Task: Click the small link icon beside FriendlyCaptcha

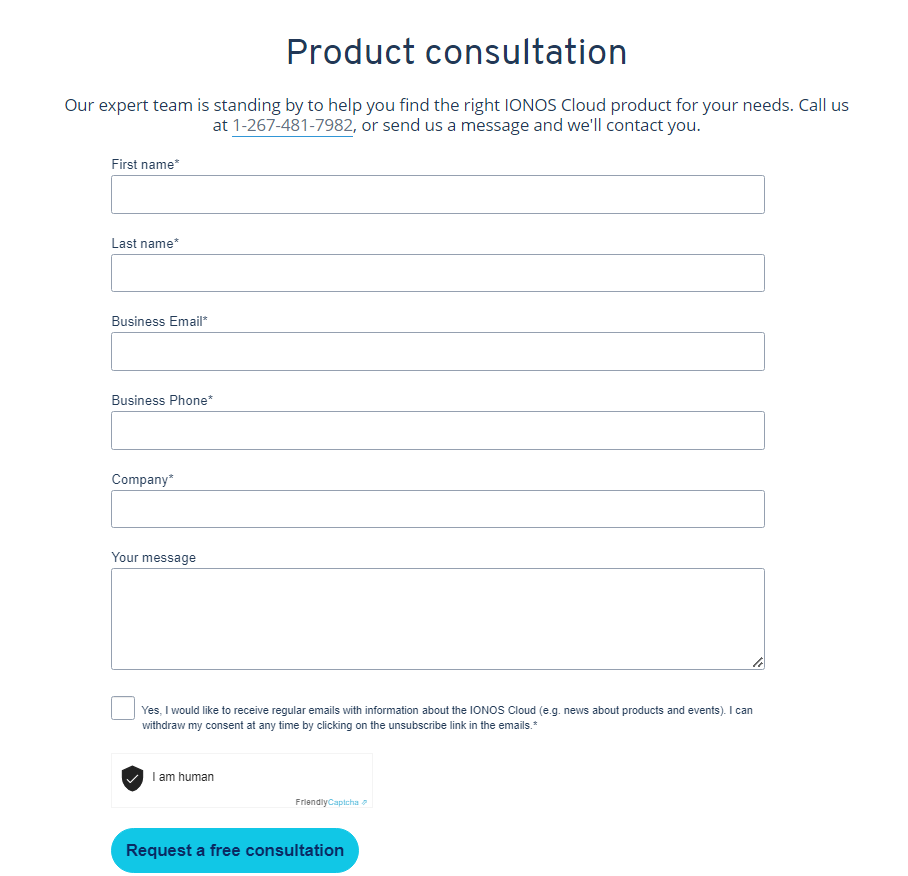Action: (x=364, y=802)
